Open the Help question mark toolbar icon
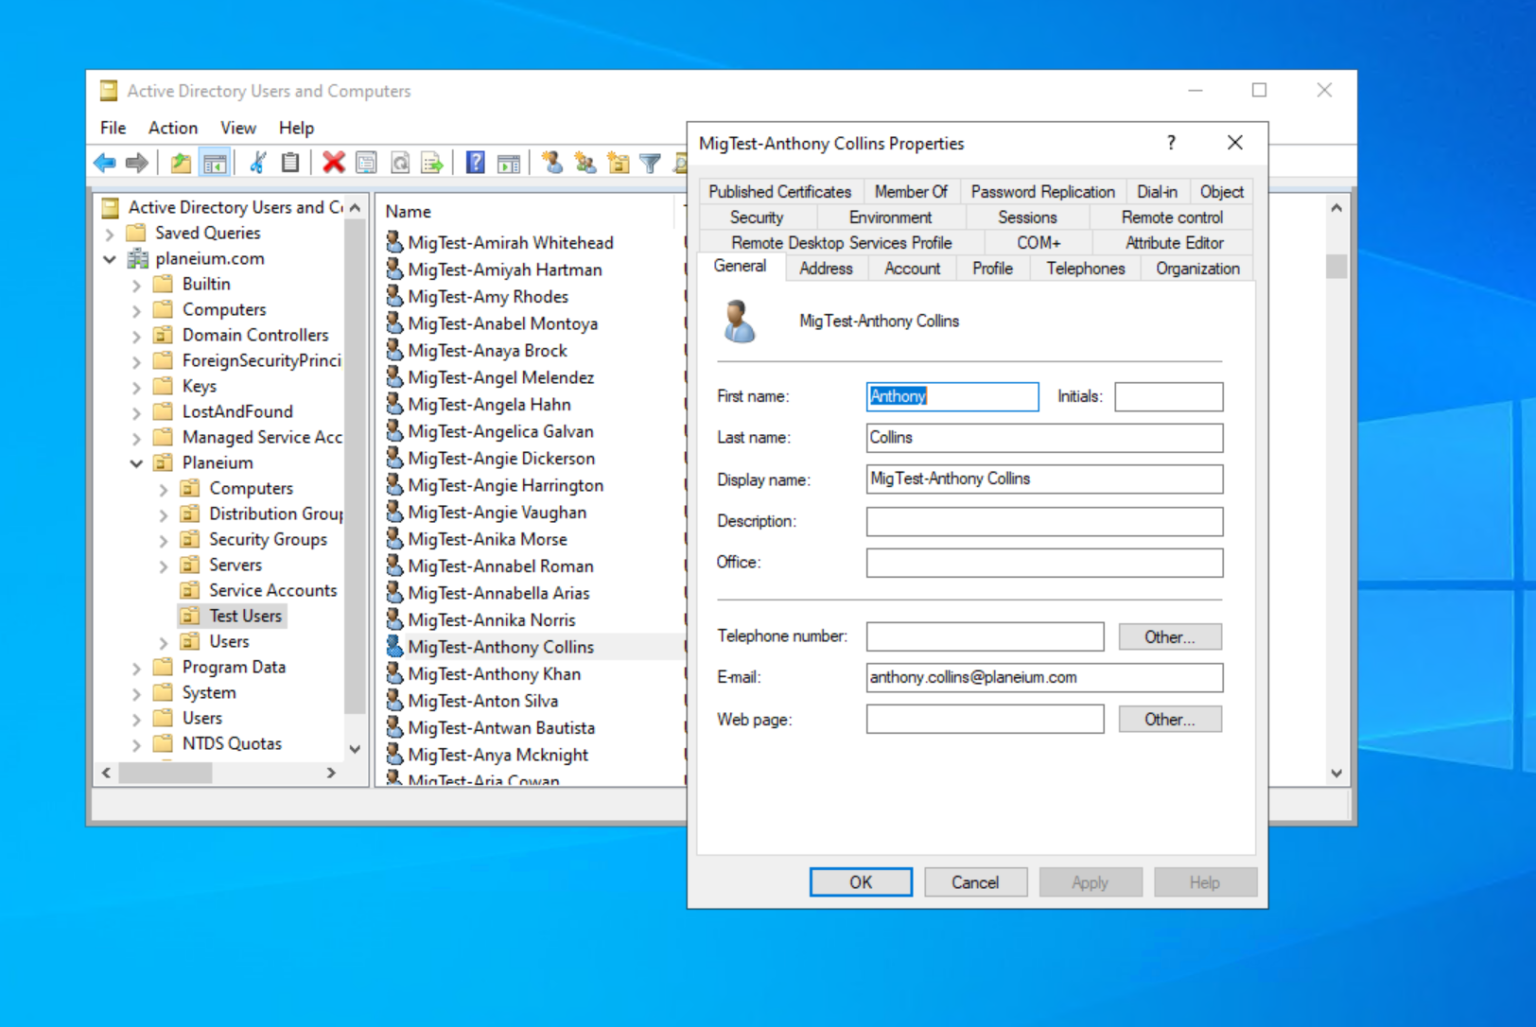 tap(476, 162)
